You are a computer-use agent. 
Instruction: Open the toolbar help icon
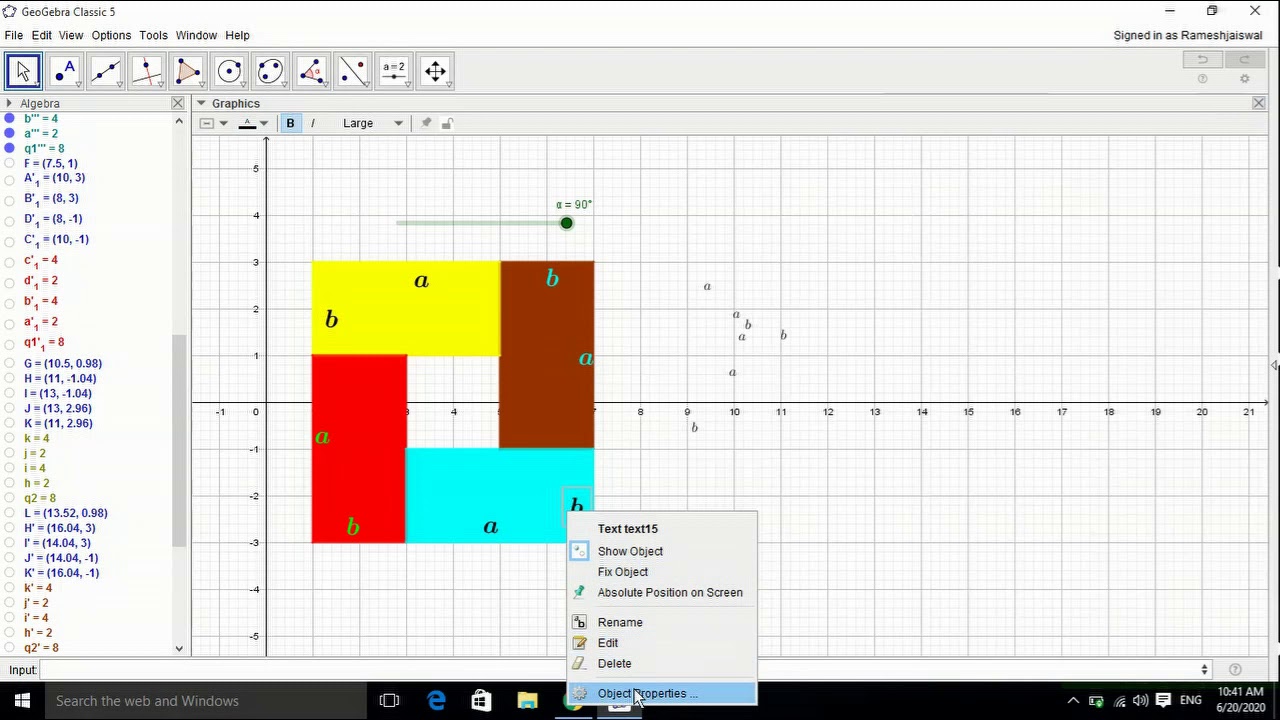(1203, 79)
